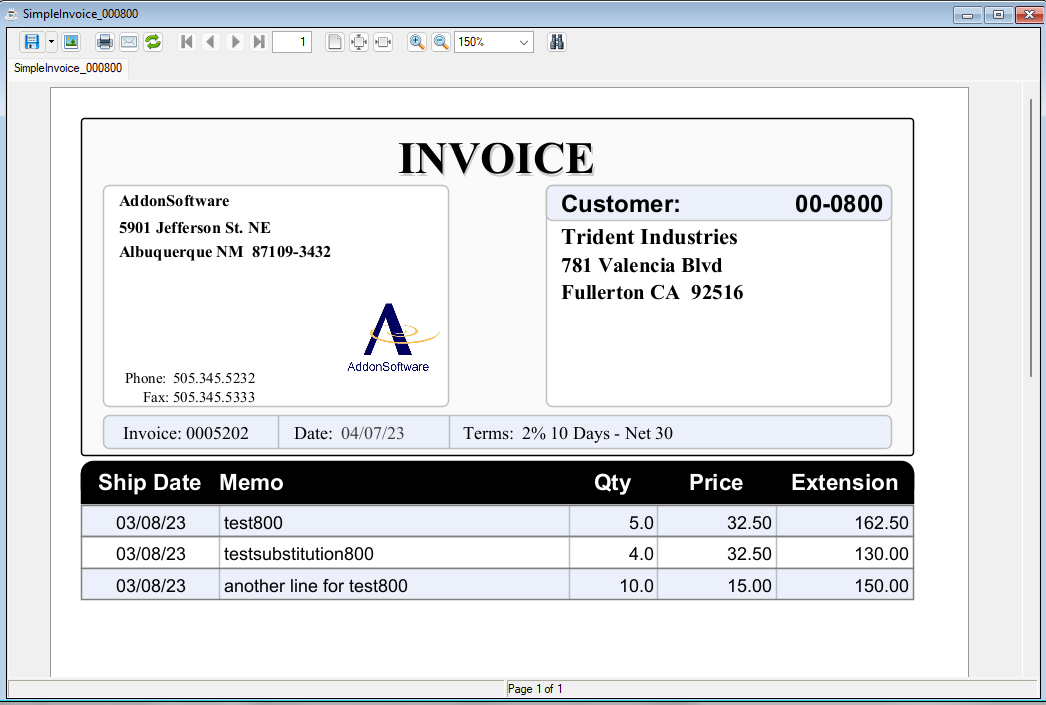Click the Page 1 of 1 status text

click(x=535, y=689)
